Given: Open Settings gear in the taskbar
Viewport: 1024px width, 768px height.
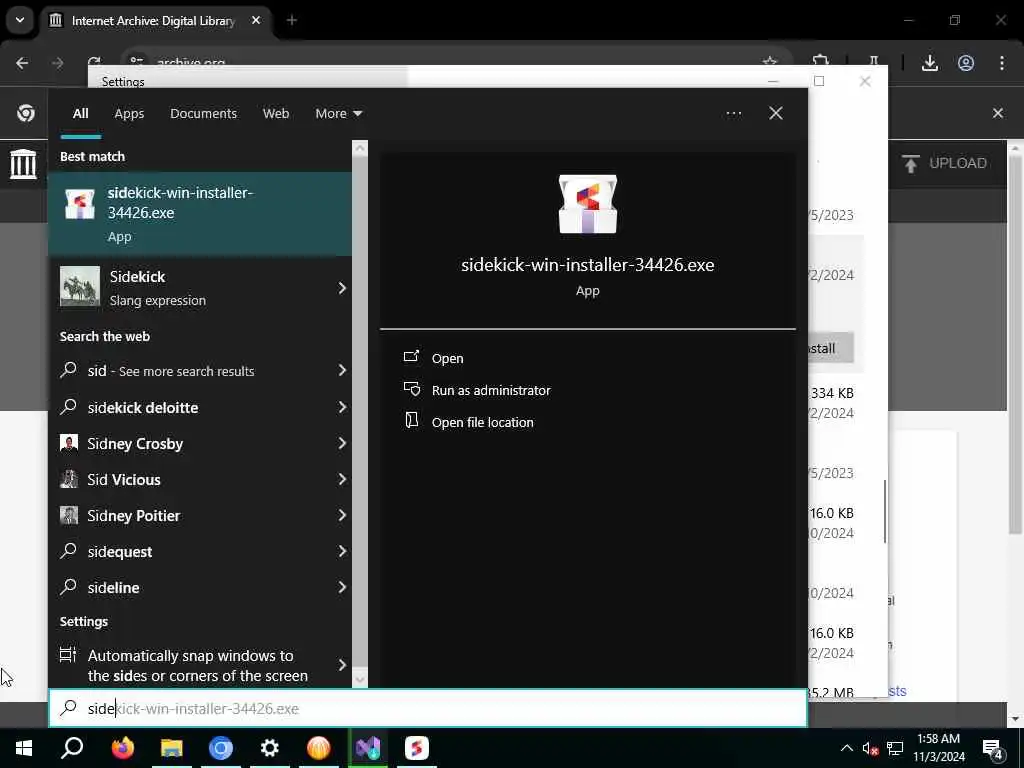Looking at the screenshot, I should 270,748.
